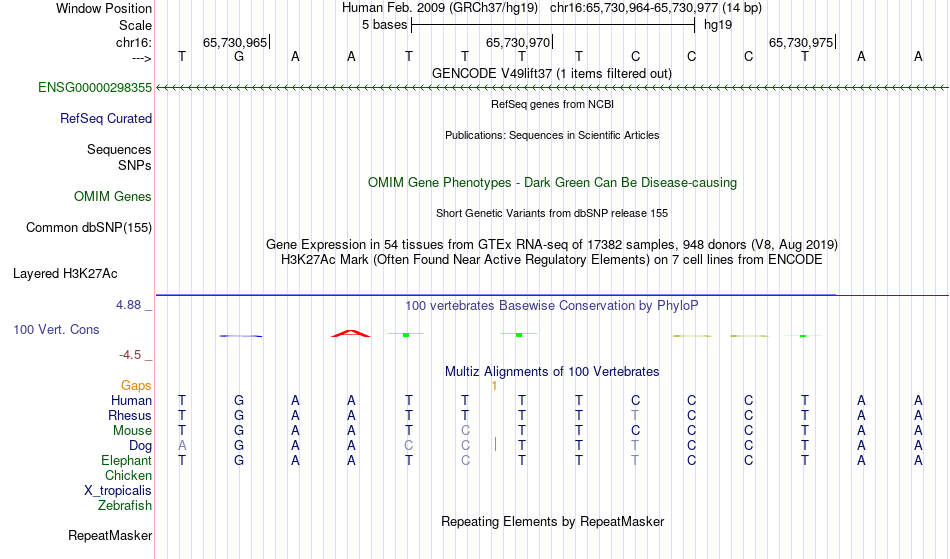Click the faded T in the Elephant row

634,460
